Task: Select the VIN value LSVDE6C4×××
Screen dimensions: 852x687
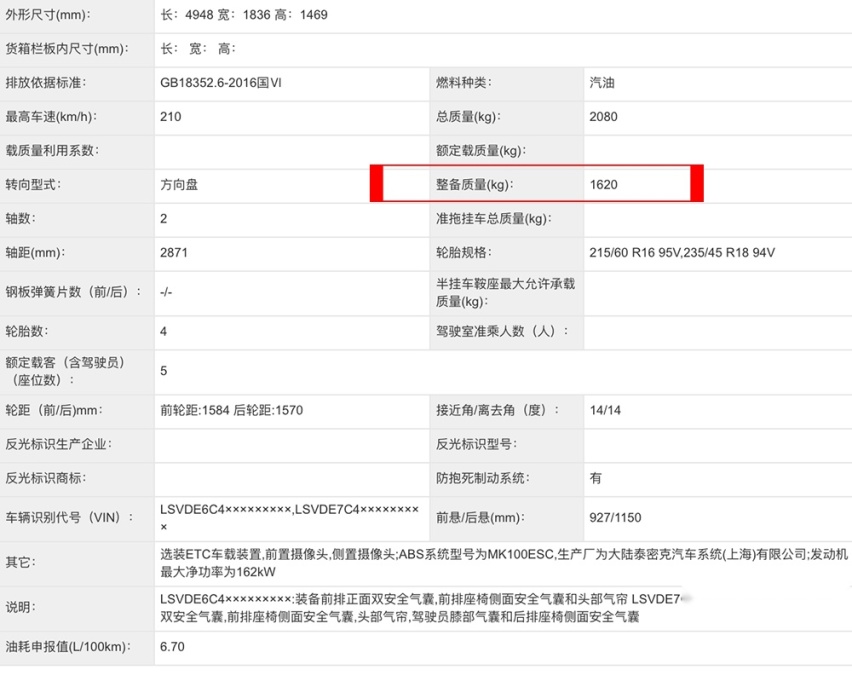Action: 290,518
